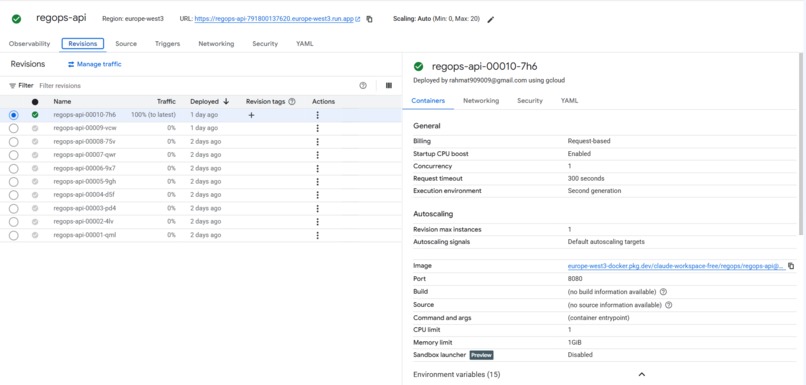806x385 pixels.
Task: Open actions menu for regops-api-00002-4lv
Action: click(317, 222)
